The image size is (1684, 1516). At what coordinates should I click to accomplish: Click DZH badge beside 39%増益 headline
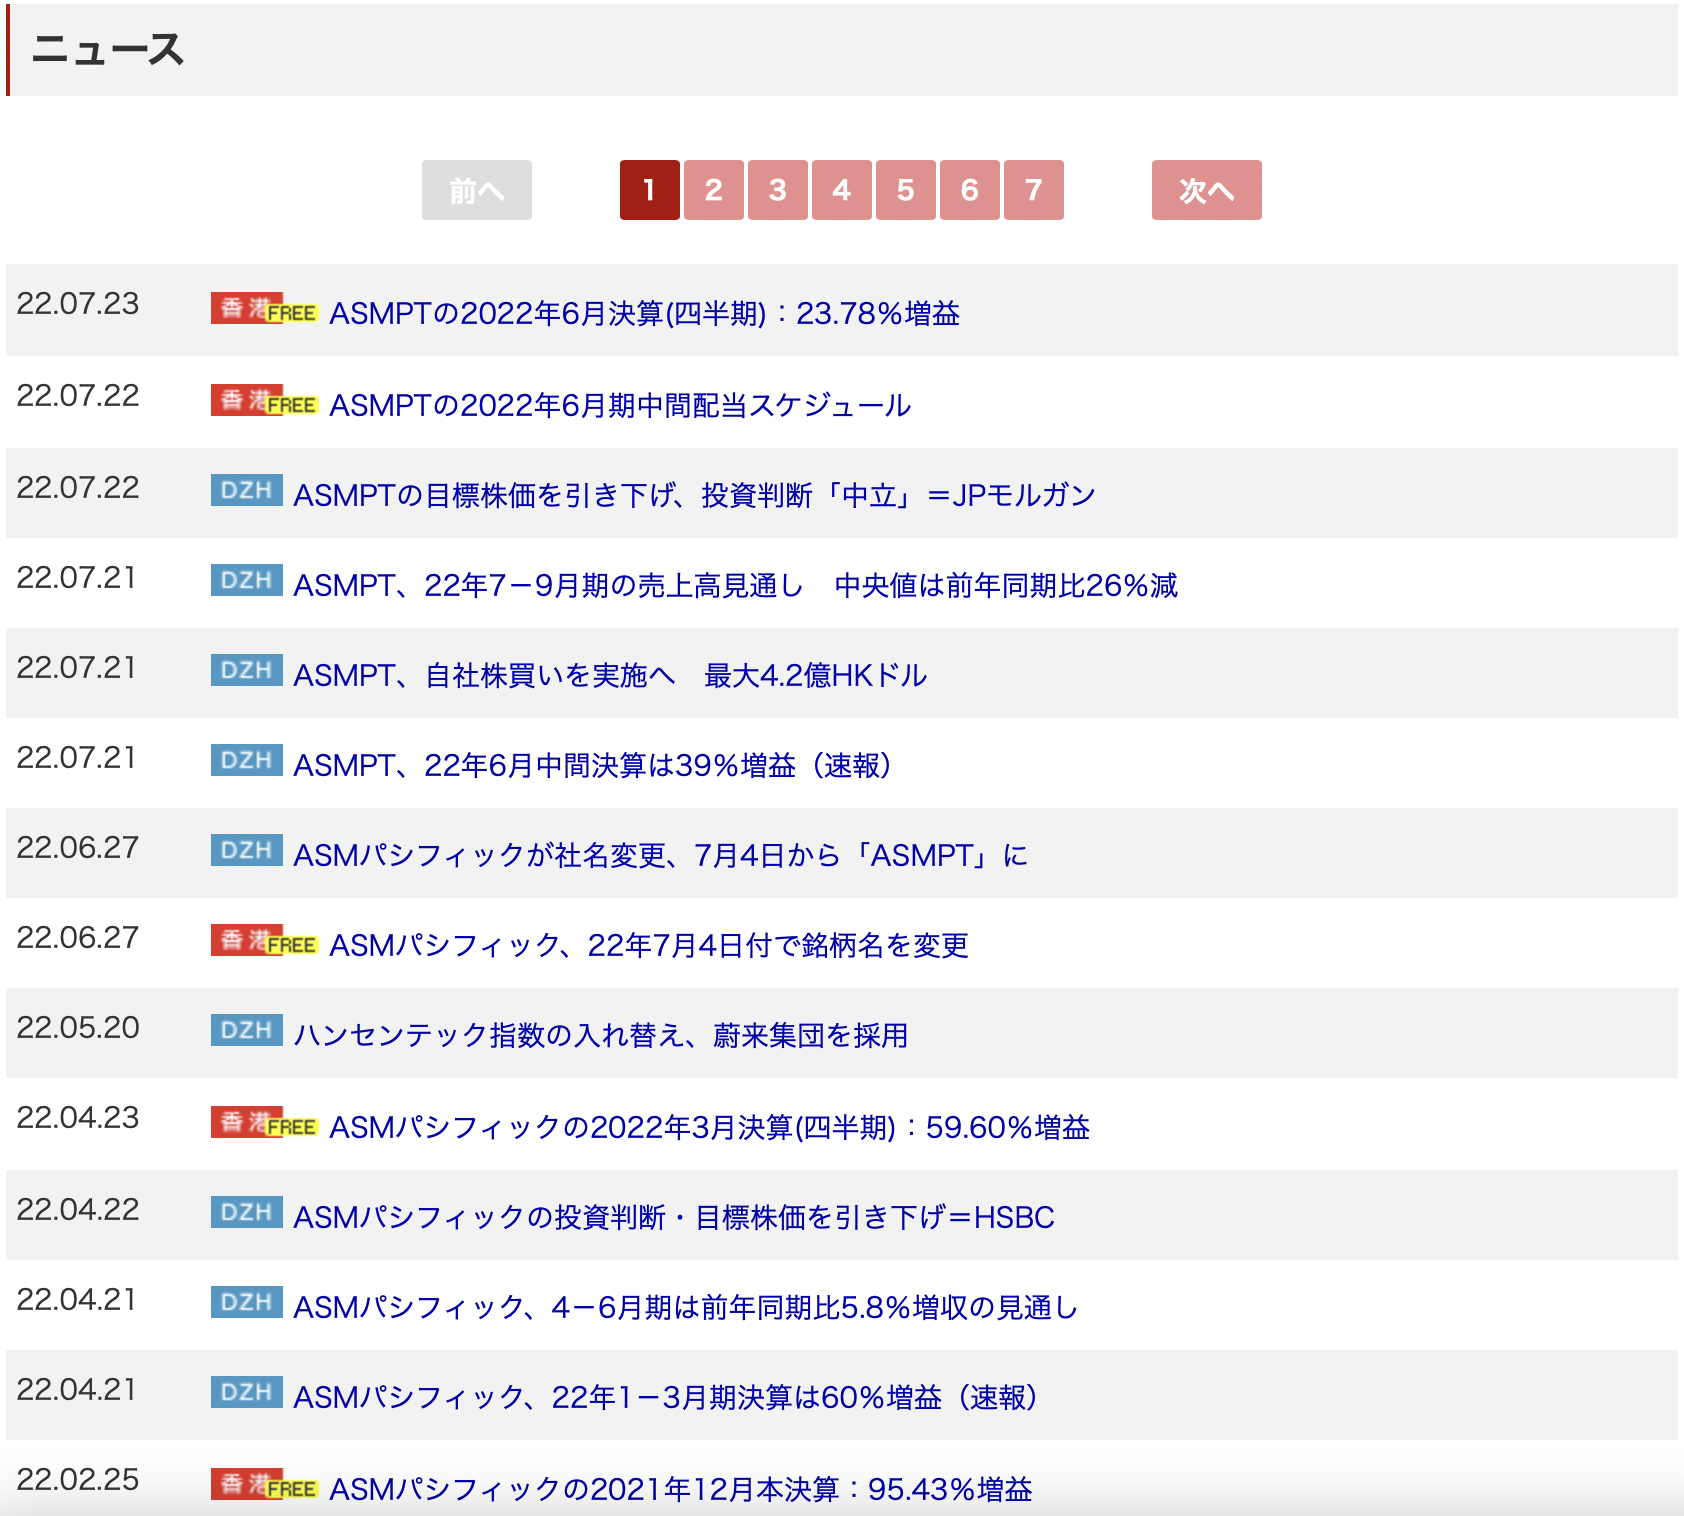247,760
